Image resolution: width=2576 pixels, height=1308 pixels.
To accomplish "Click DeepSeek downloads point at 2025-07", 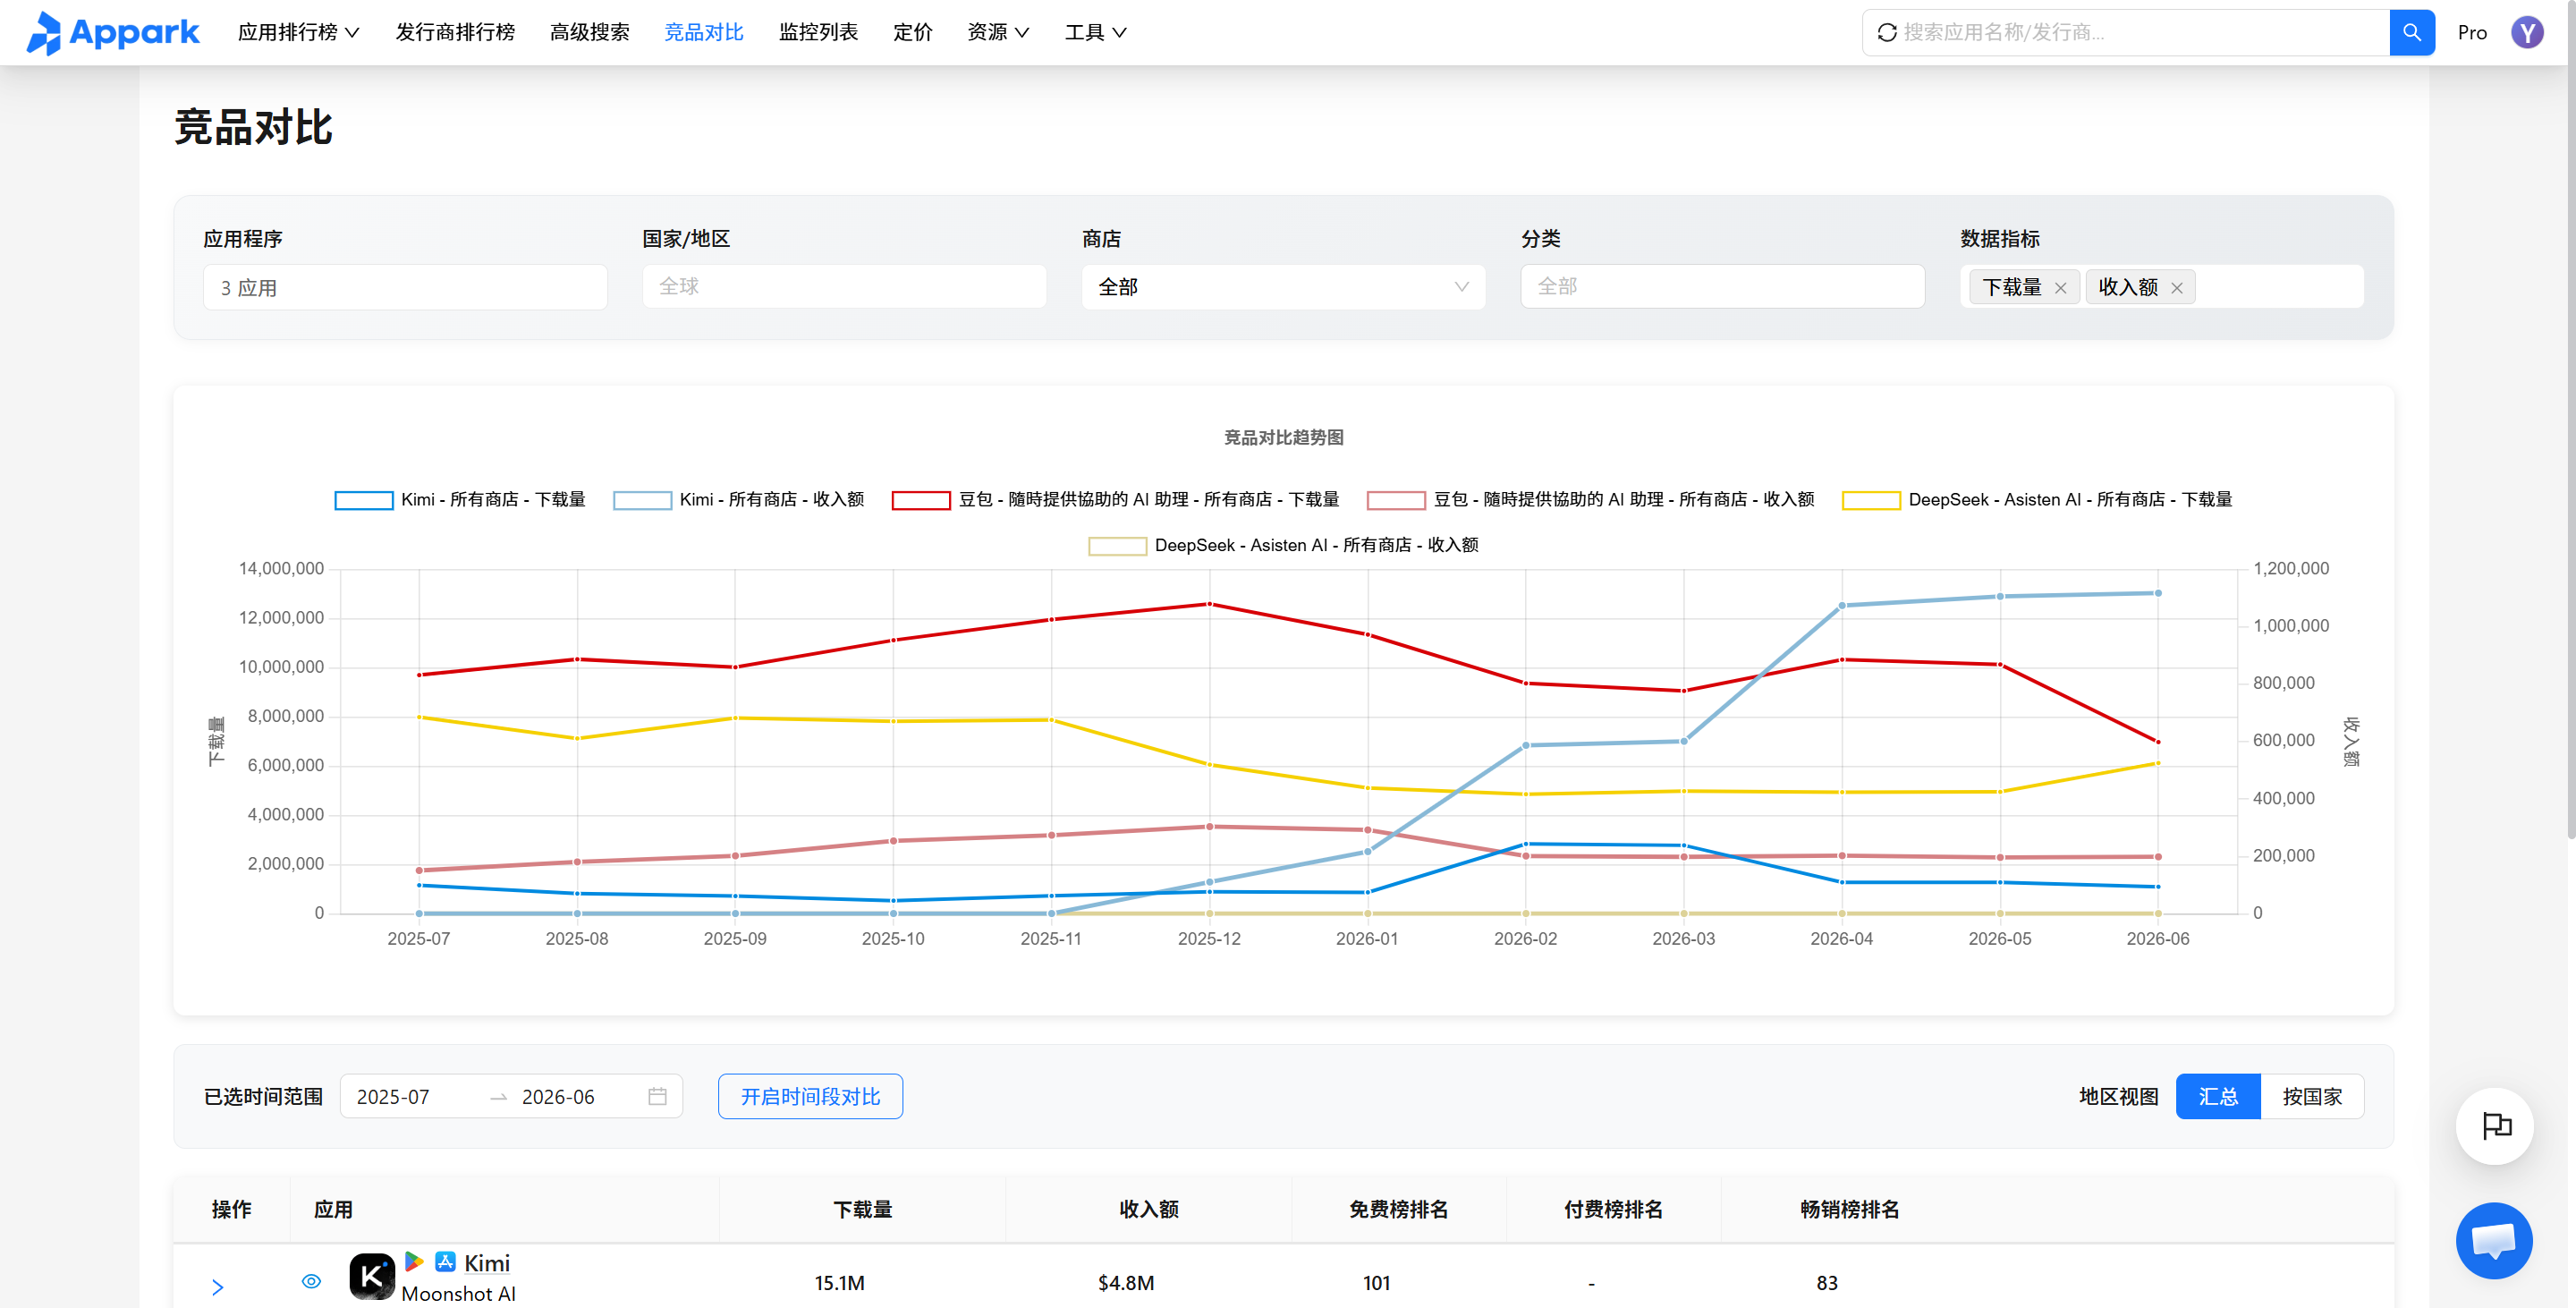I will tap(419, 717).
